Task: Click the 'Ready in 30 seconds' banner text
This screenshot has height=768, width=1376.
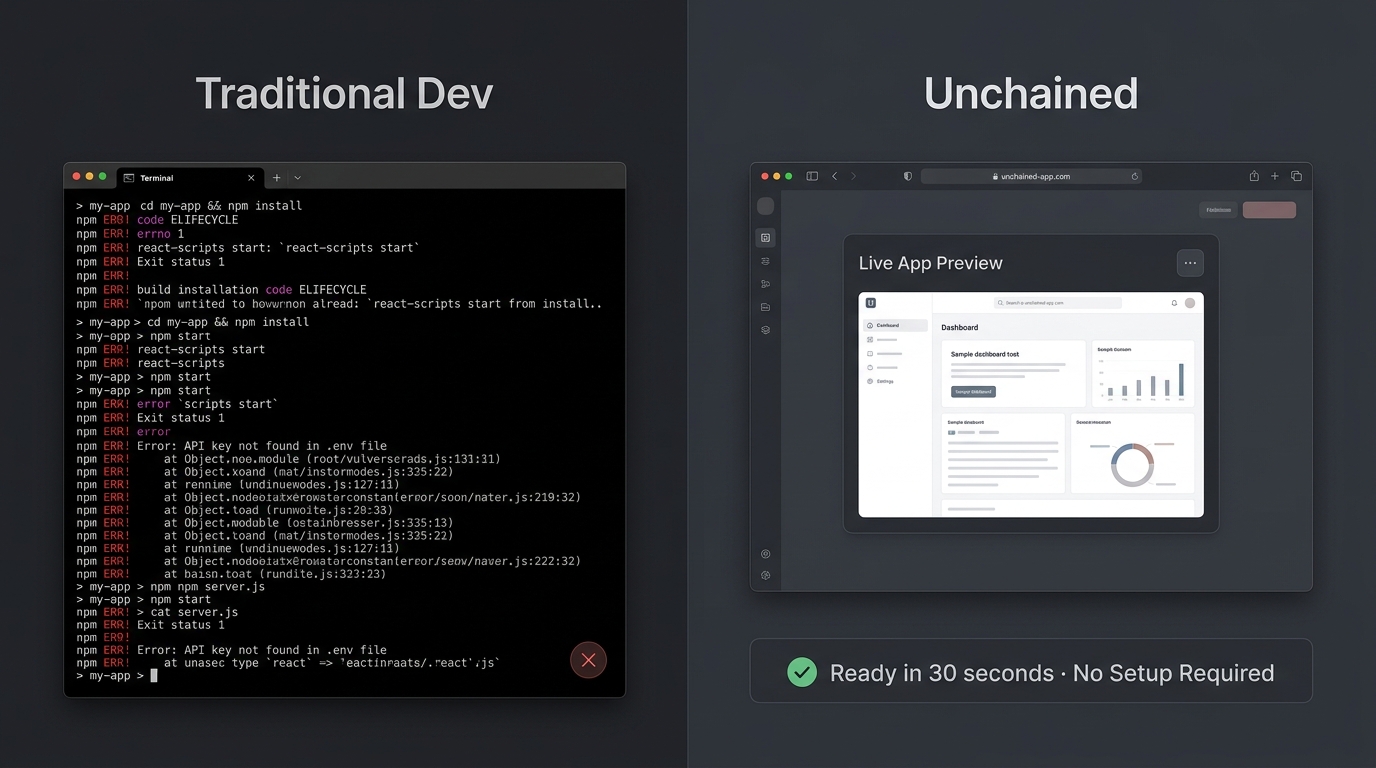Action: pos(942,673)
